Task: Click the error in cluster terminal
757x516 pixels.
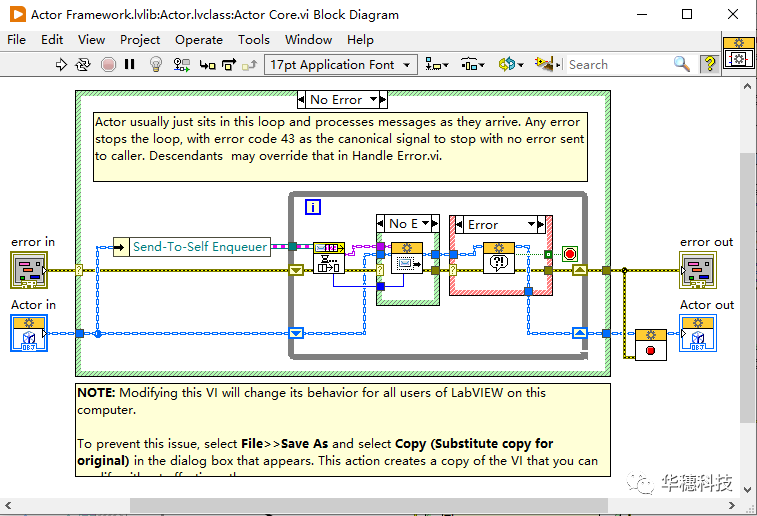Action: coord(29,270)
